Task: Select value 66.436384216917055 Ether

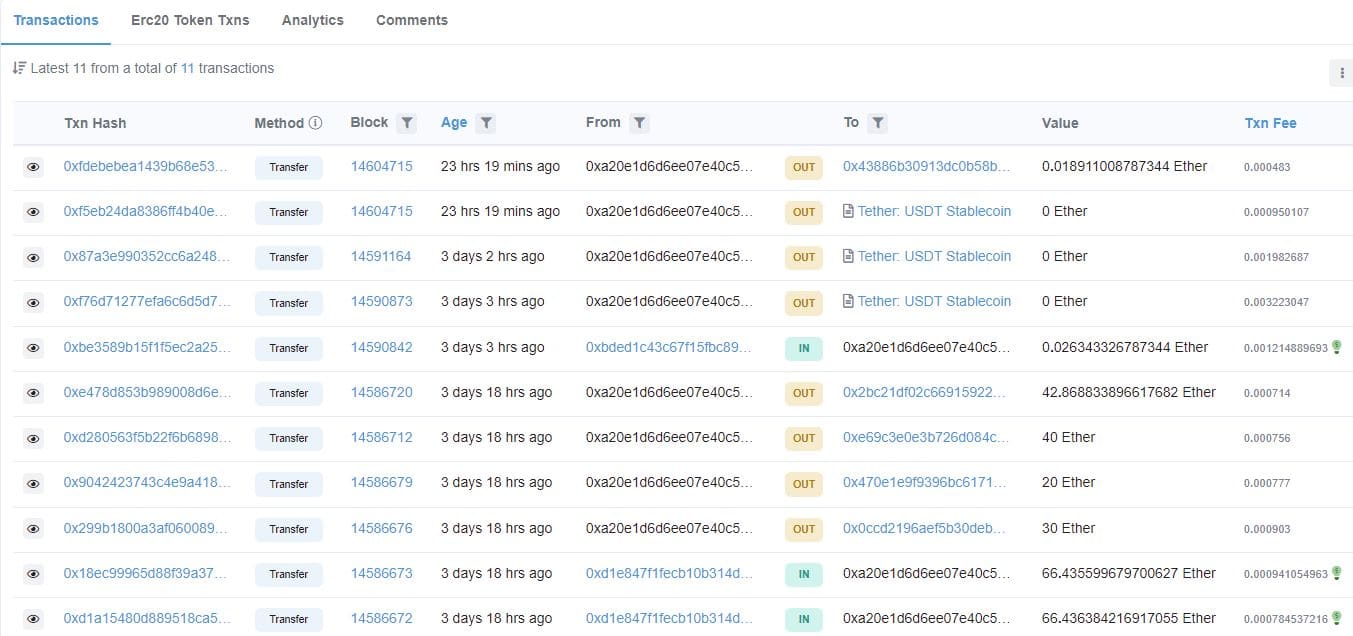Action: 1129,618
